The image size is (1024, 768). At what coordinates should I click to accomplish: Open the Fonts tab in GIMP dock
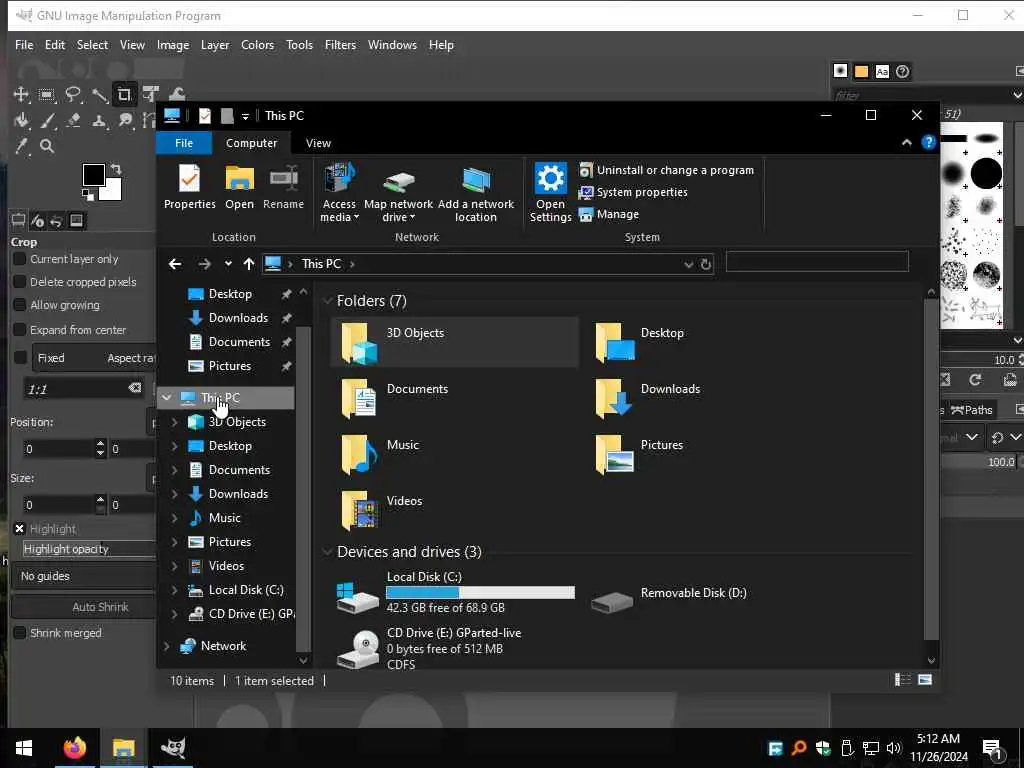pos(882,71)
